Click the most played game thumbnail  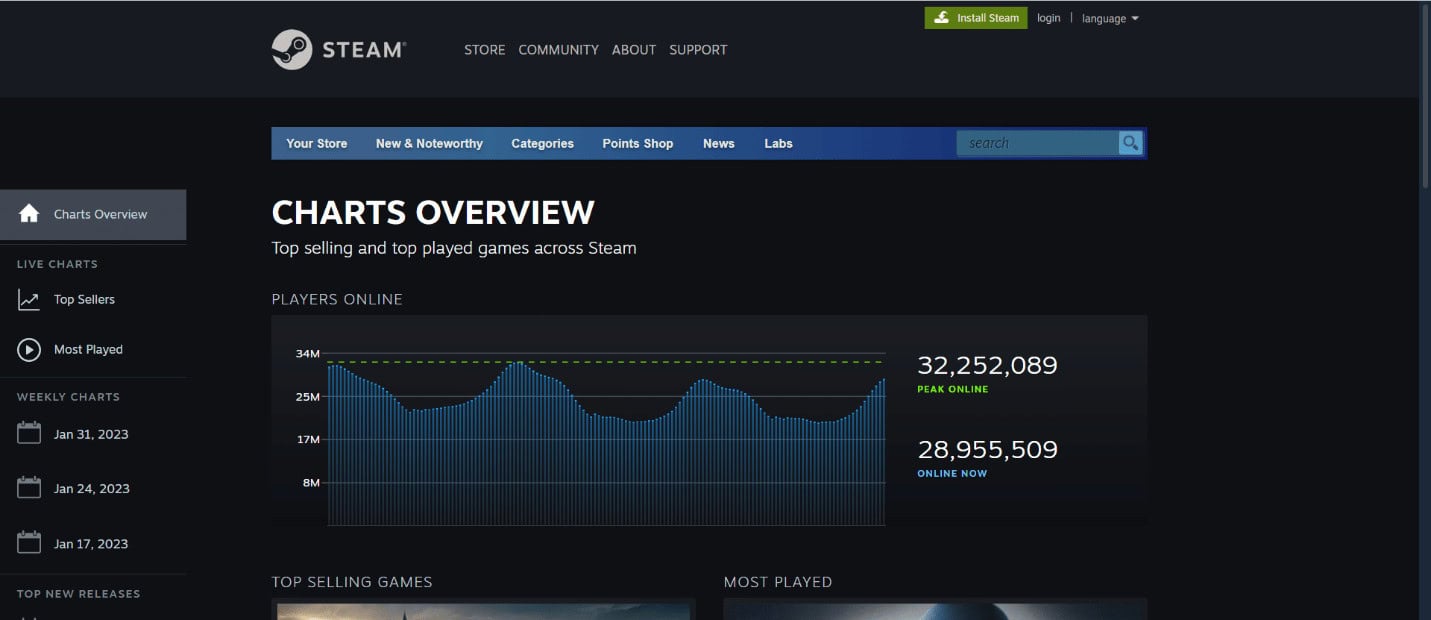pyautogui.click(x=935, y=609)
